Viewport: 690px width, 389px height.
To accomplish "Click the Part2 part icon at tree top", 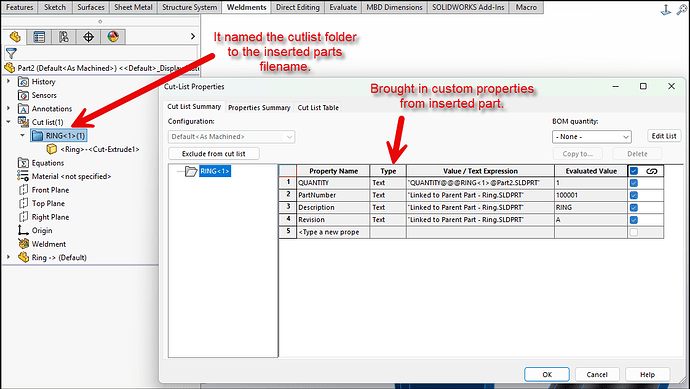I will pos(10,68).
